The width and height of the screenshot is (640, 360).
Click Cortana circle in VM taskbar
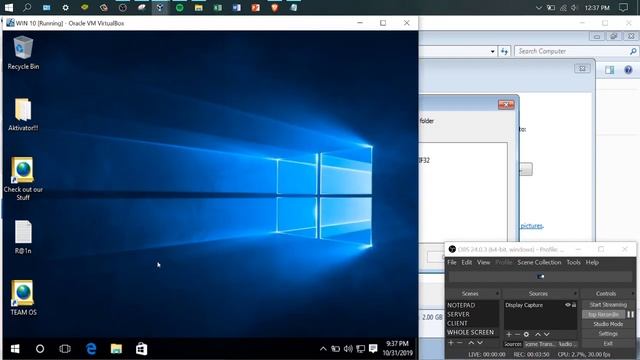(40, 349)
